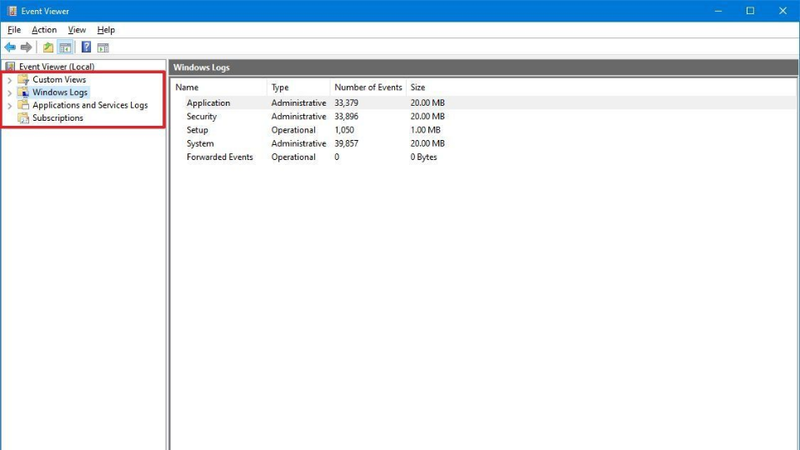
Task: Open the File menu
Action: [x=14, y=30]
